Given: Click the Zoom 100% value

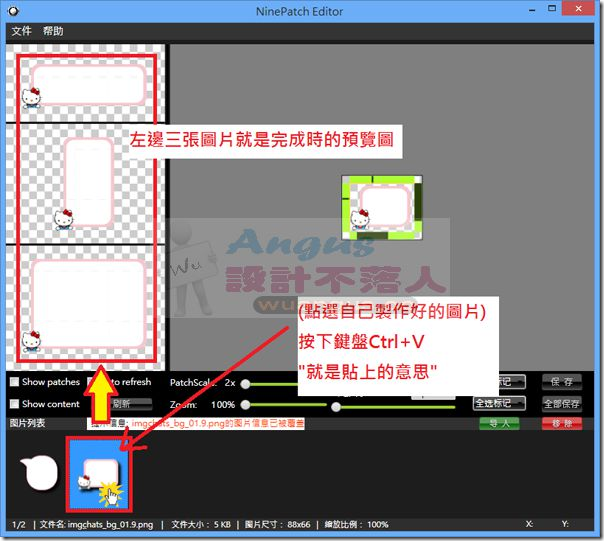Looking at the screenshot, I should [223, 405].
